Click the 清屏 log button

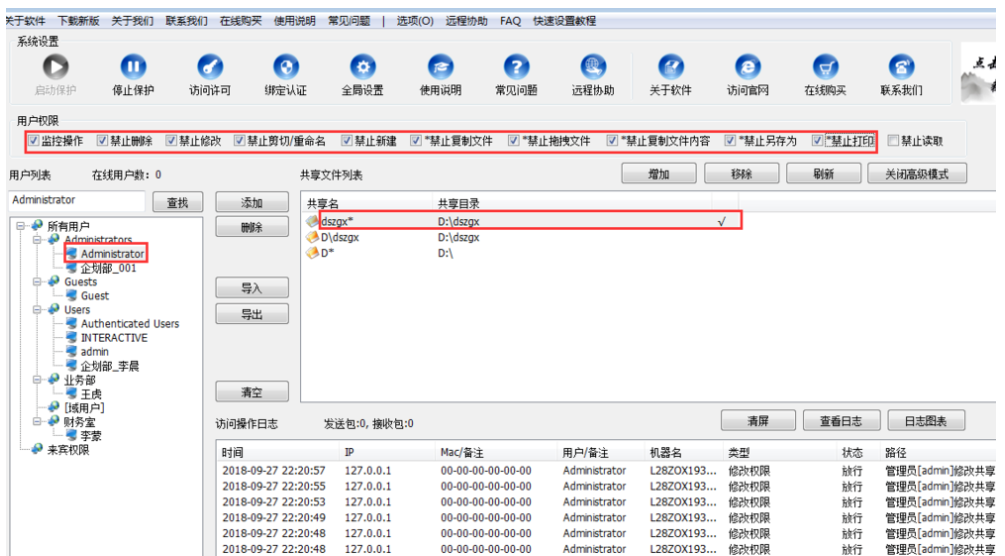[x=758, y=421]
